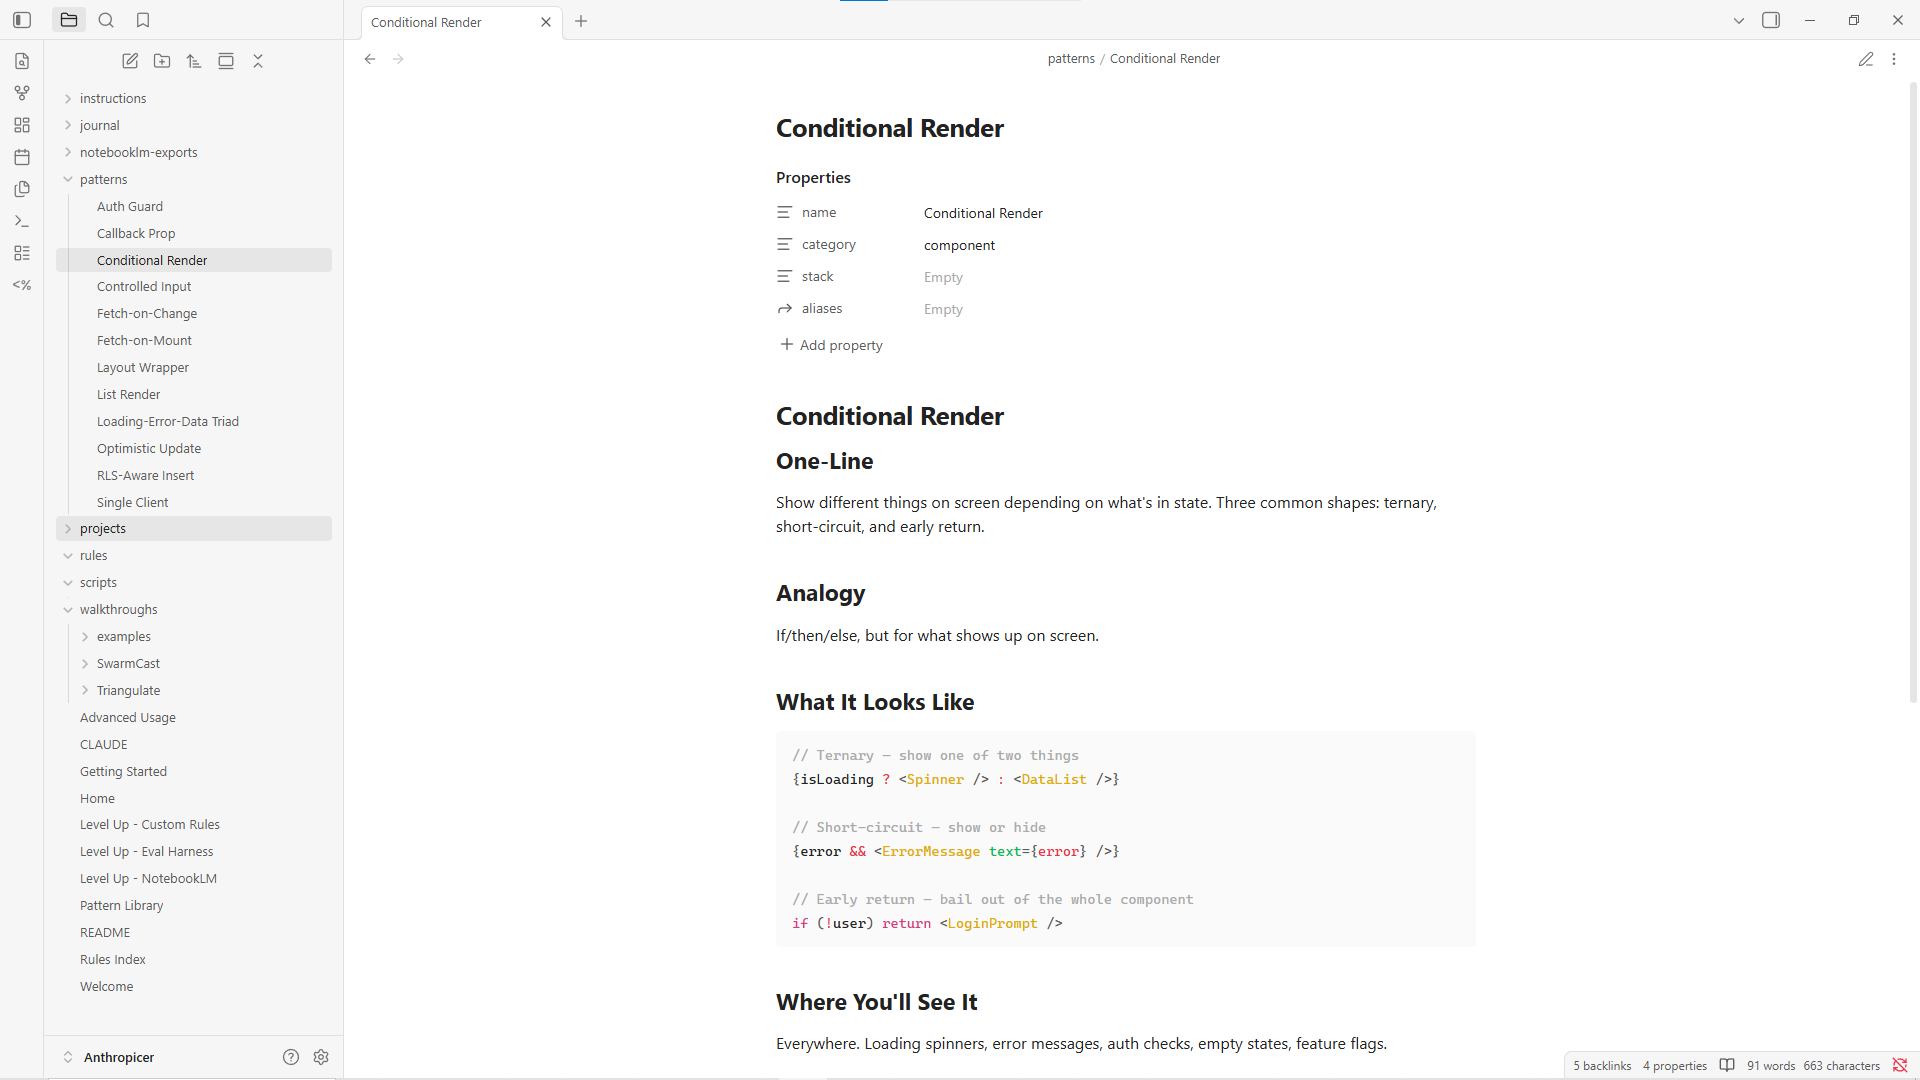Image resolution: width=1920 pixels, height=1080 pixels.
Task: Expand the projects folder
Action: pyautogui.click(x=68, y=529)
